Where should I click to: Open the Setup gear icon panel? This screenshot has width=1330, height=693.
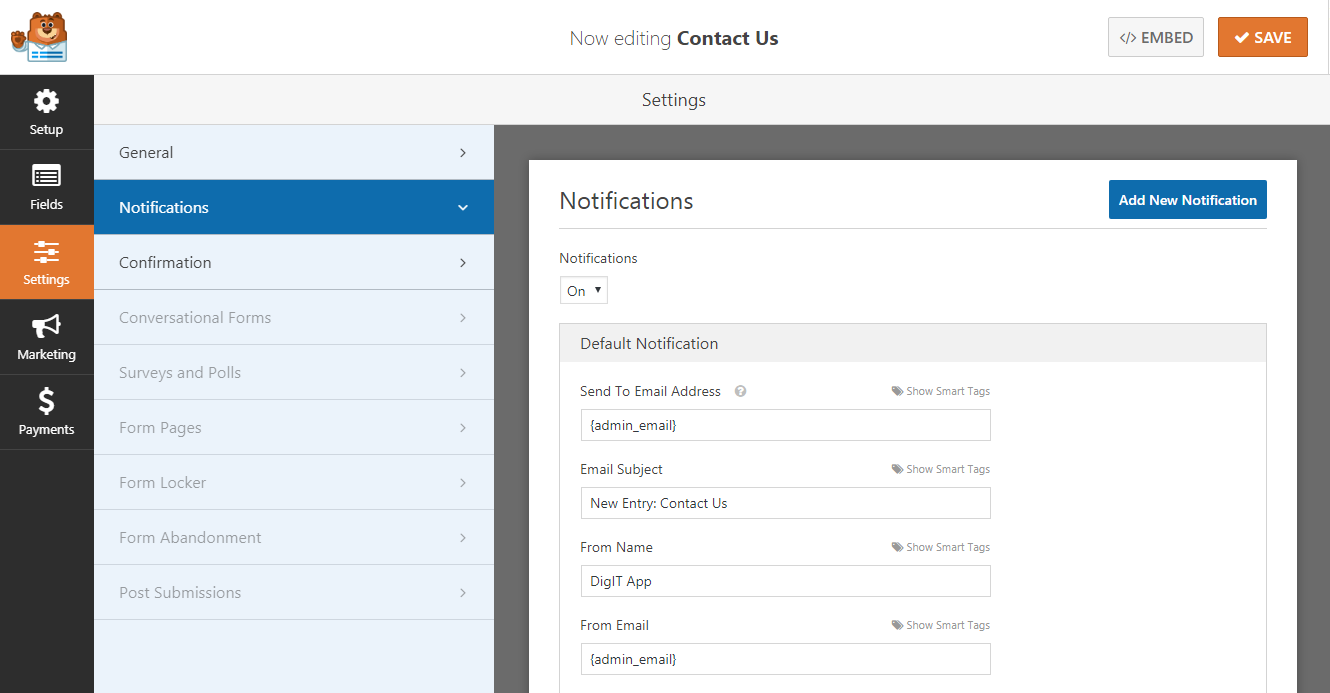click(46, 101)
